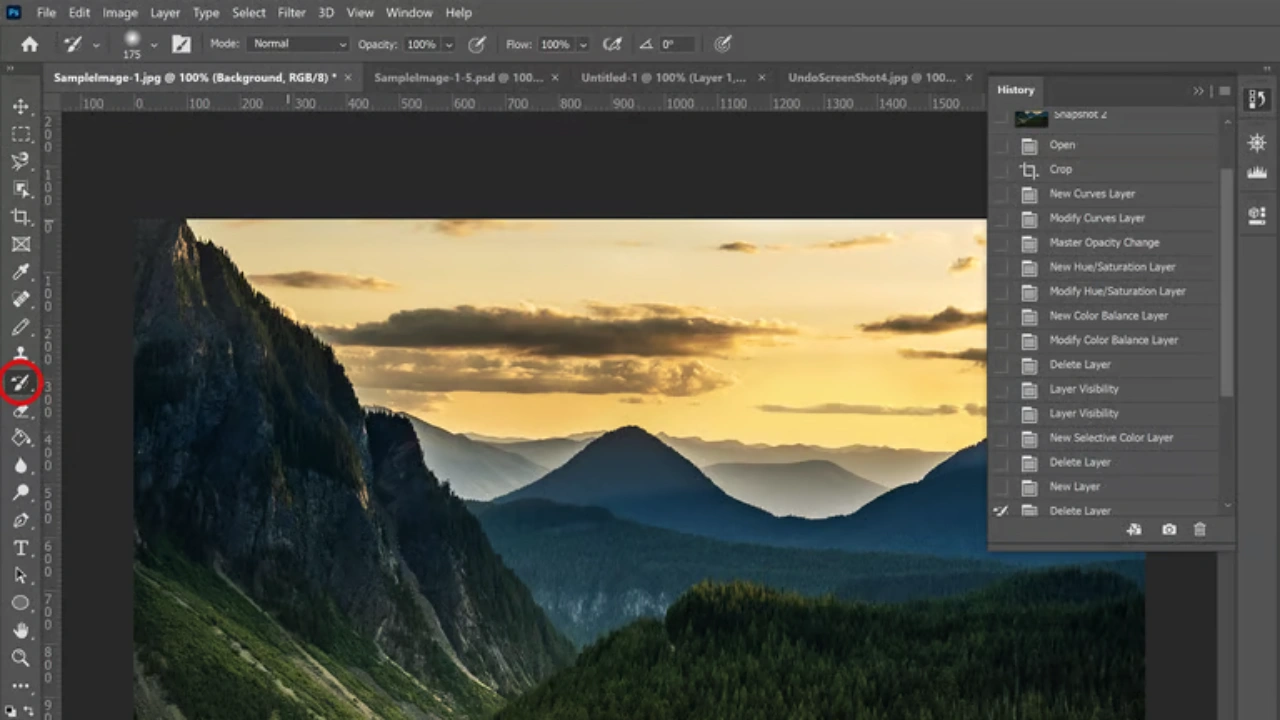The width and height of the screenshot is (1280, 720).
Task: Open the brush preset picker arrow
Action: (153, 45)
